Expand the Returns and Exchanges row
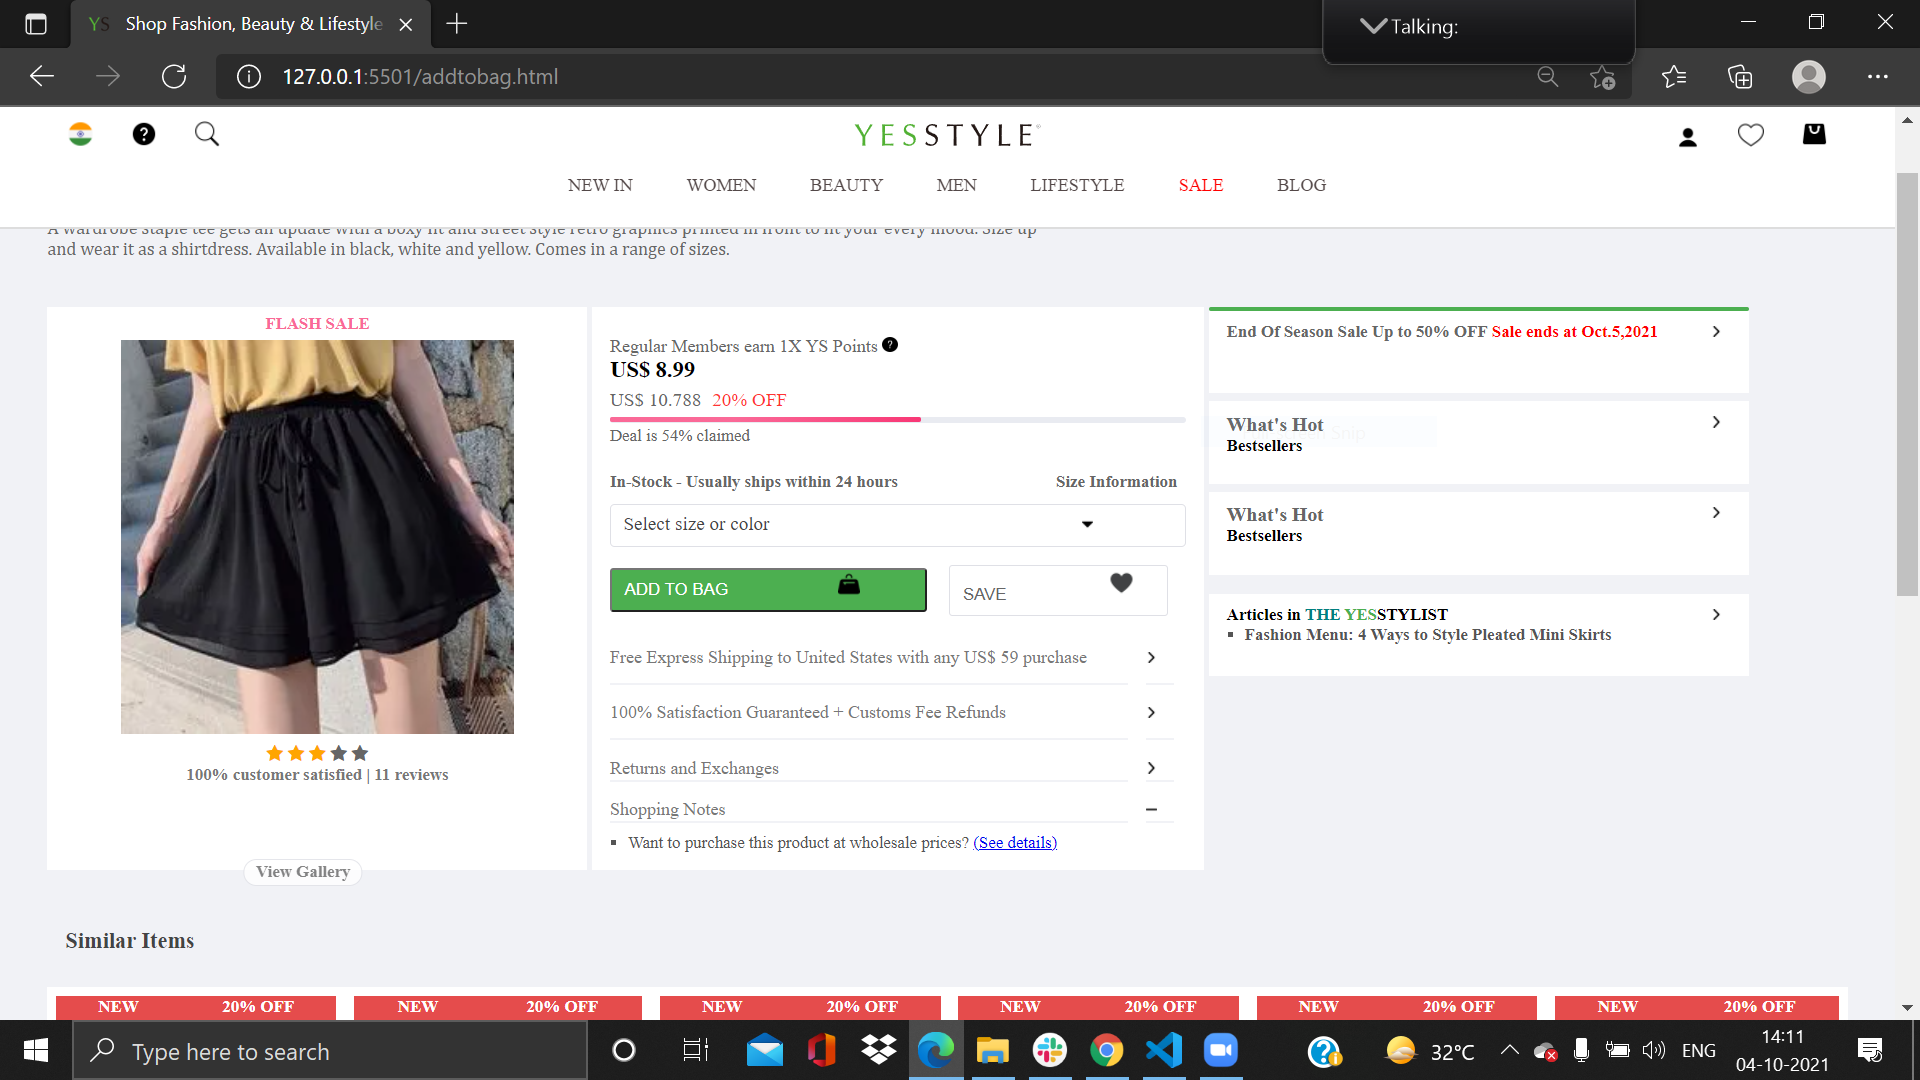This screenshot has height=1080, width=1920. point(1151,768)
